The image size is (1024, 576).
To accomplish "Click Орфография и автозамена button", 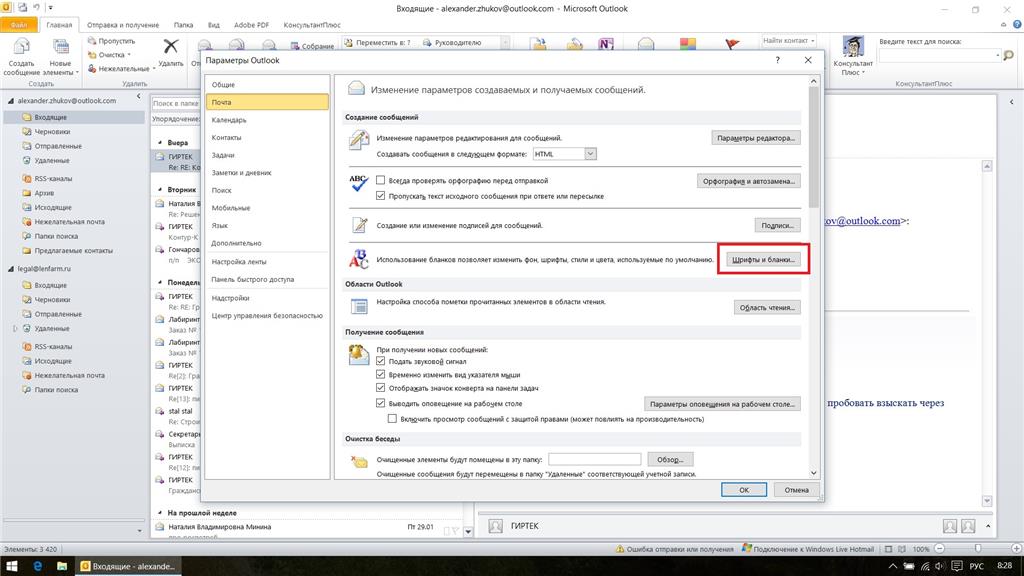I will [x=748, y=181].
